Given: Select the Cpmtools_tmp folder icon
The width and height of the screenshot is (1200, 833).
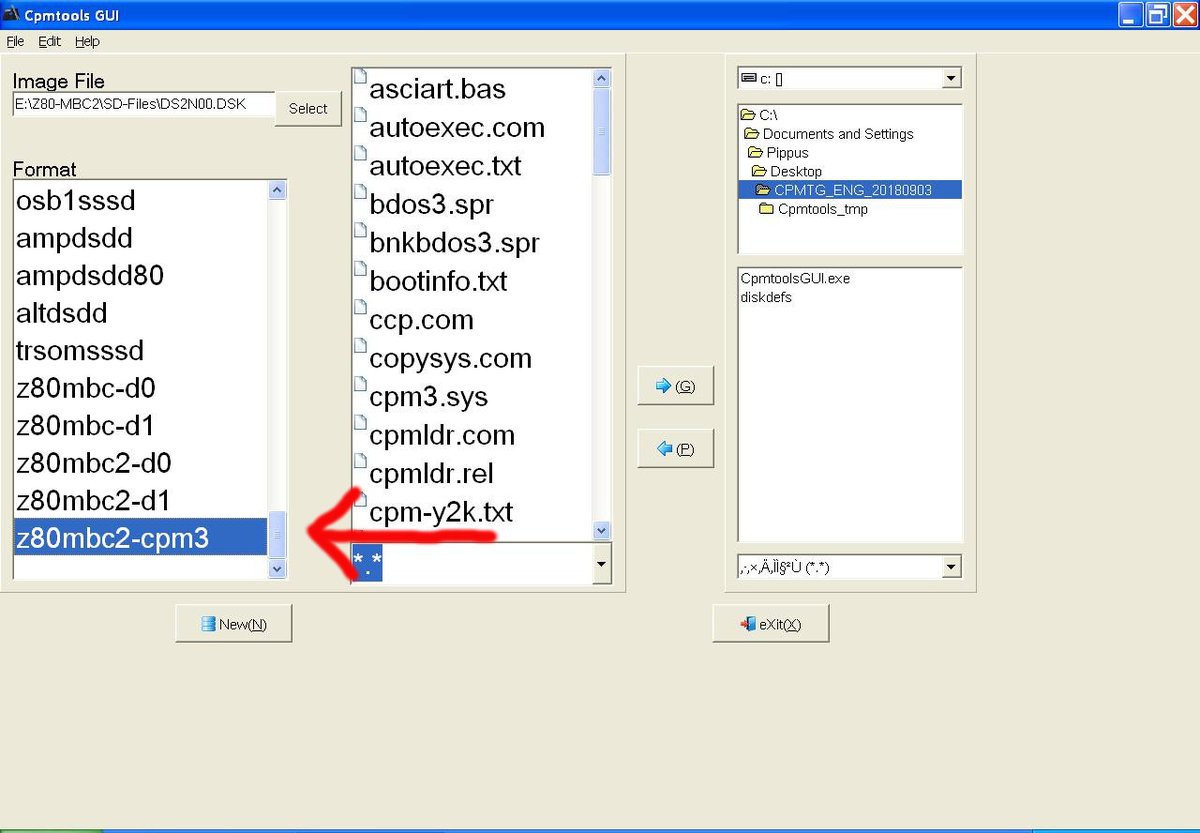Looking at the screenshot, I should click(767, 209).
